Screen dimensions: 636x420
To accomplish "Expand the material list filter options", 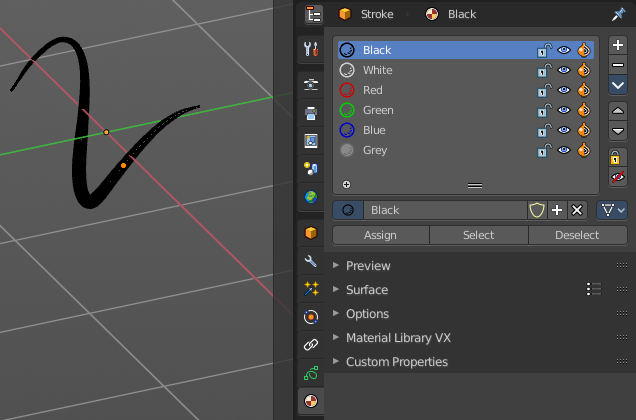I will tap(346, 185).
